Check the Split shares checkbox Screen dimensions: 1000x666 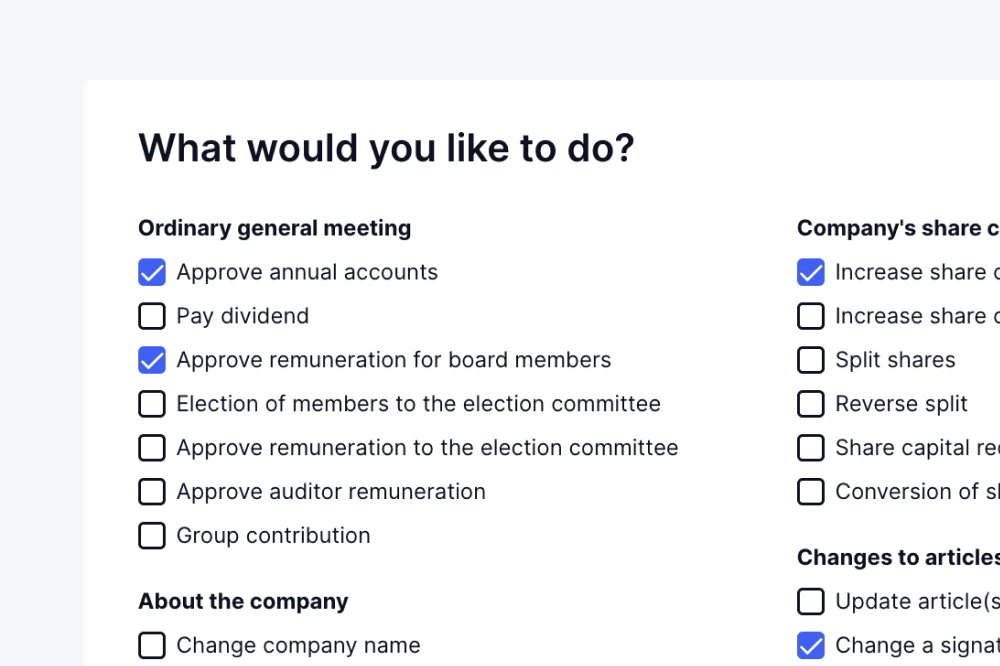(x=811, y=360)
